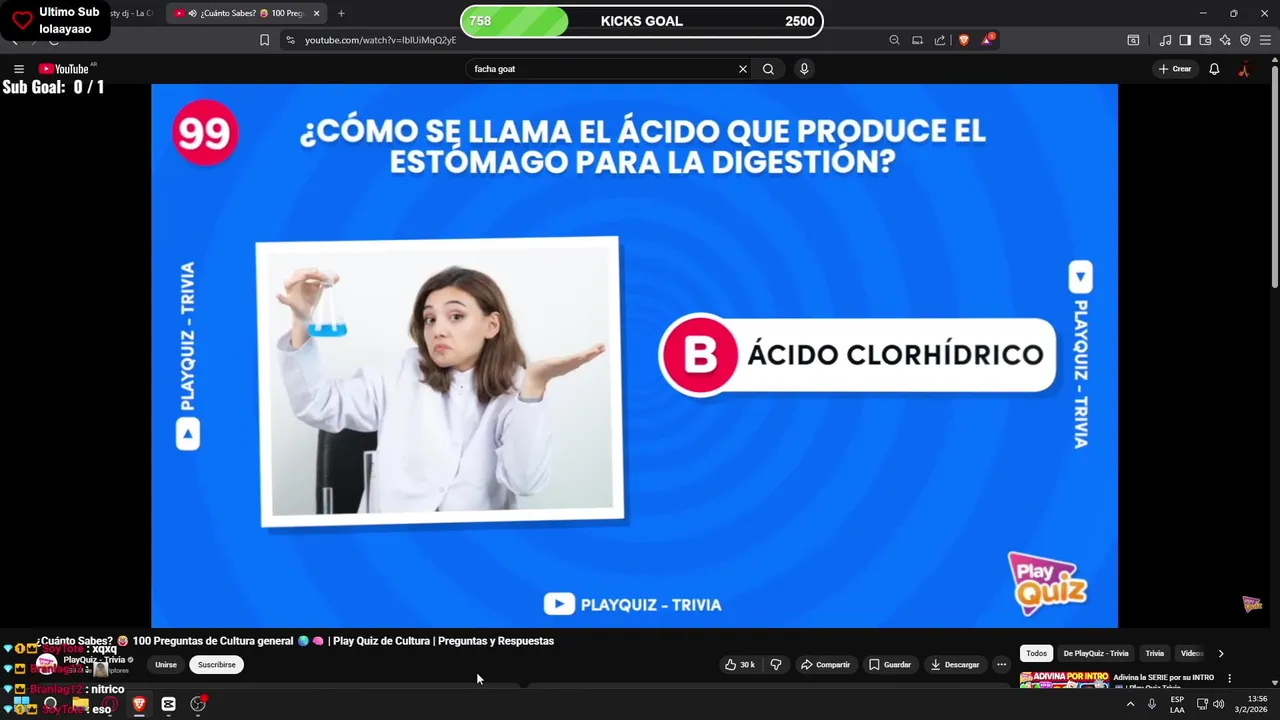Open CapCut from the taskbar
Screen dimensions: 1280x720
coord(168,704)
